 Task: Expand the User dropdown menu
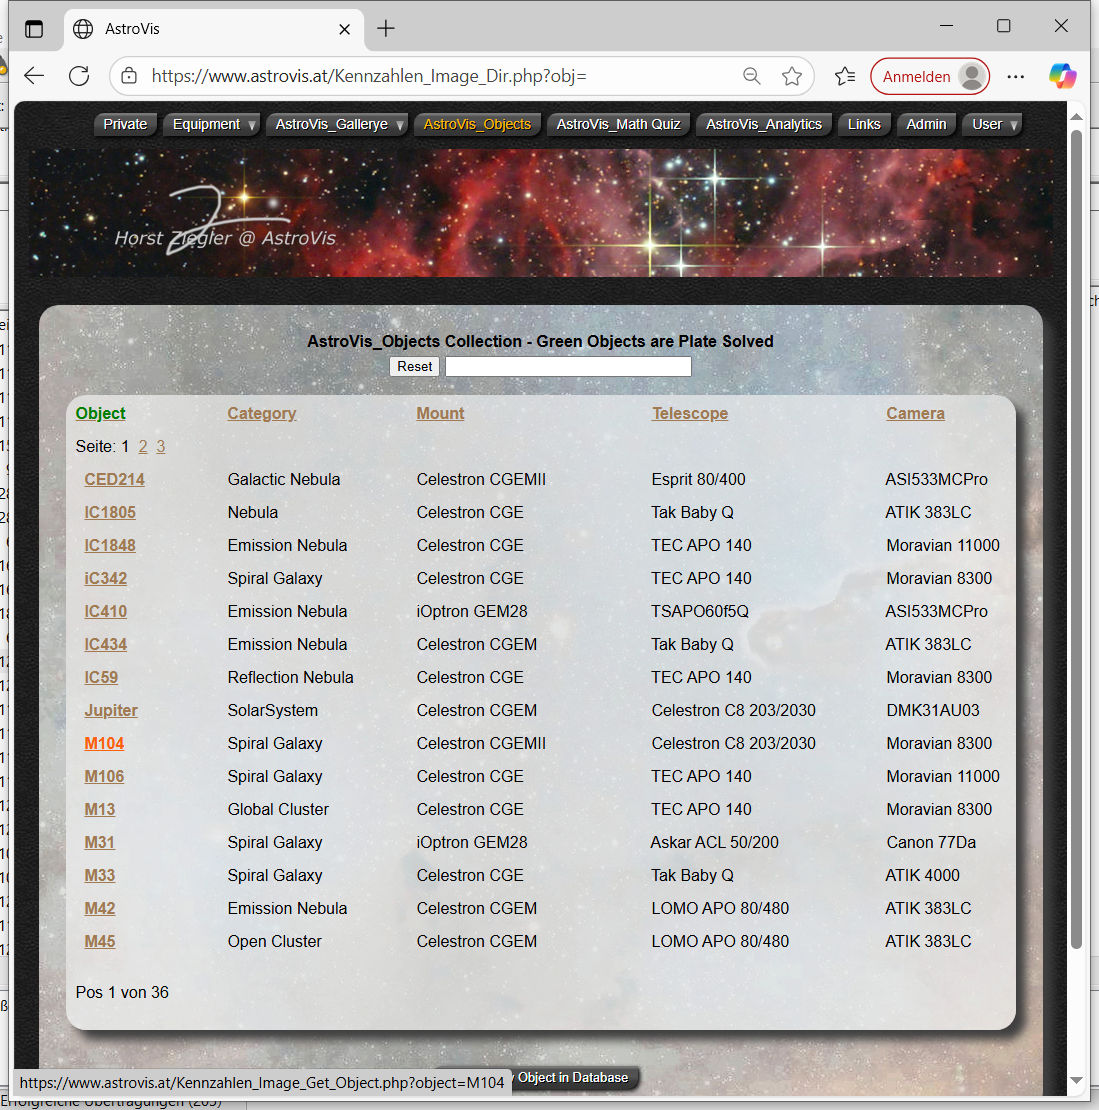coord(994,124)
